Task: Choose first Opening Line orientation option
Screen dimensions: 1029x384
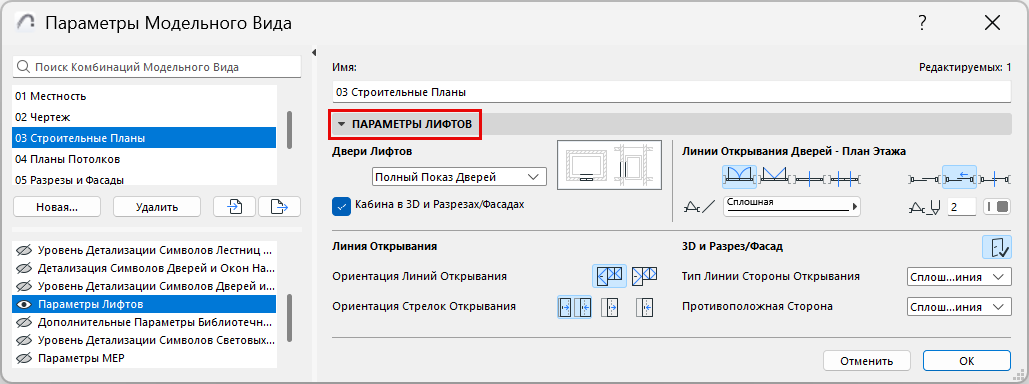Action: [609, 276]
